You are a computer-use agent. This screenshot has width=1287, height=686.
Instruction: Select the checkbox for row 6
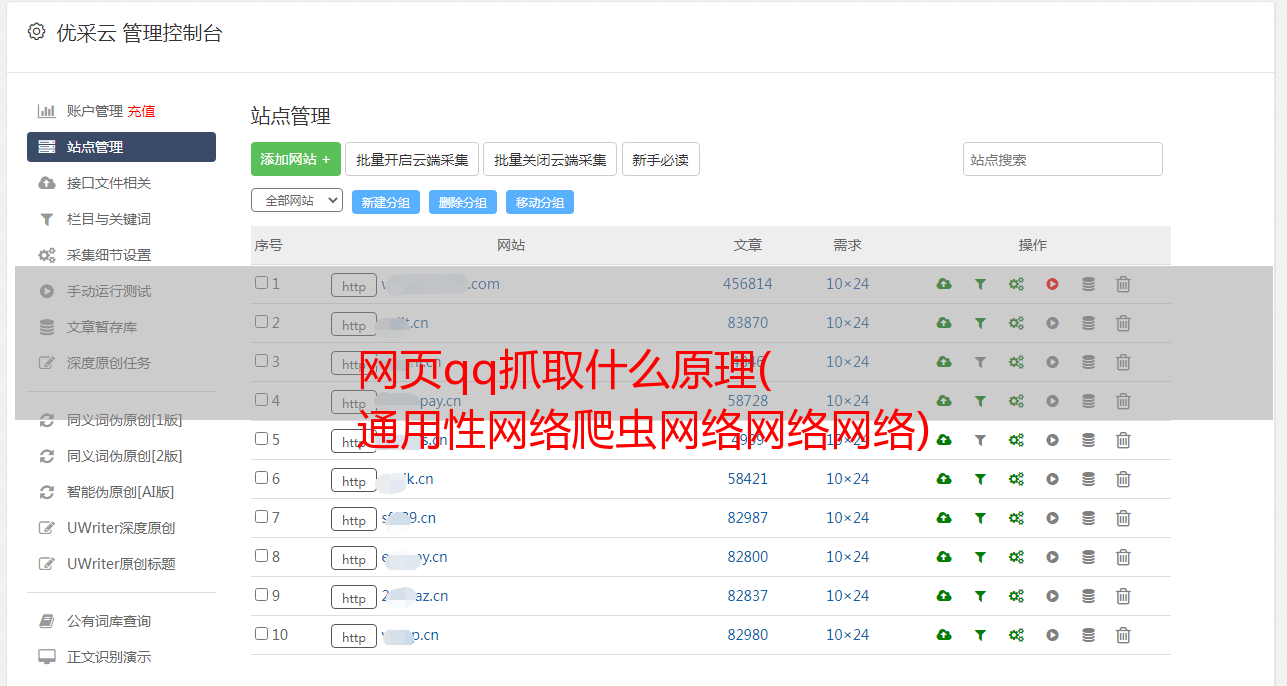261,478
